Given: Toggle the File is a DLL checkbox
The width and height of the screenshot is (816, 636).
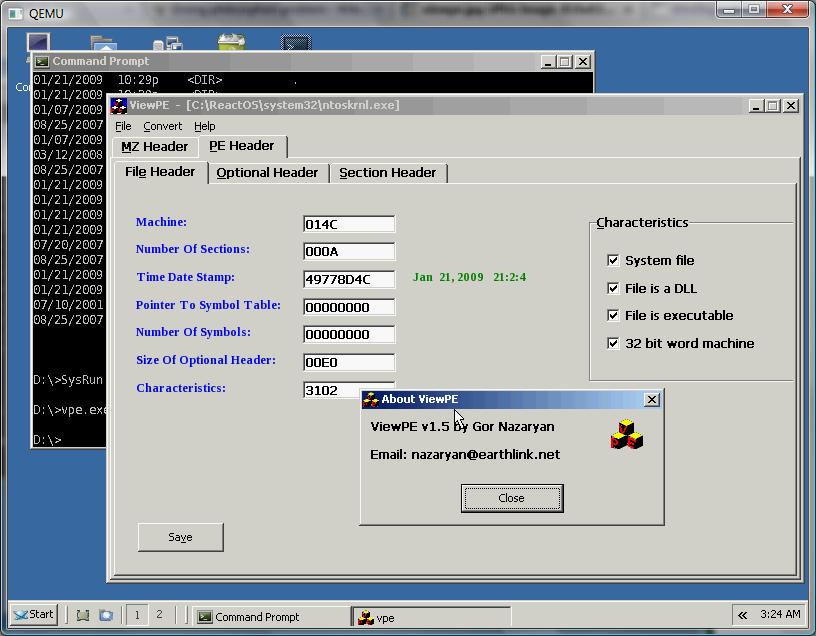Looking at the screenshot, I should click(x=613, y=288).
